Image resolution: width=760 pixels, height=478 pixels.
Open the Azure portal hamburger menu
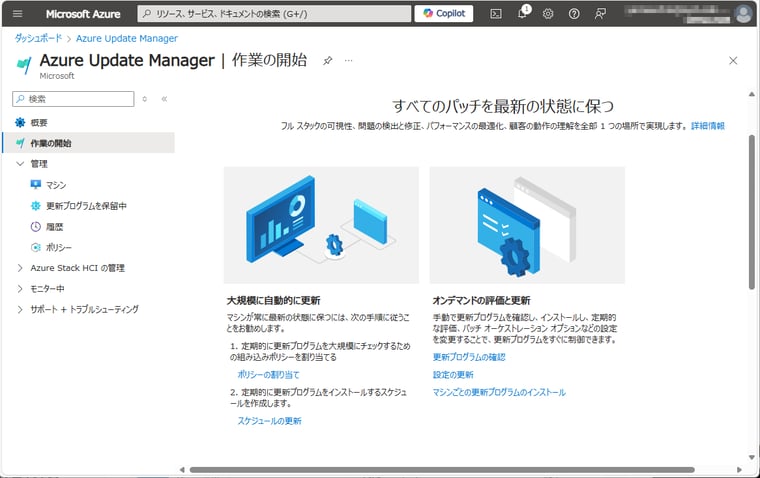(x=17, y=14)
